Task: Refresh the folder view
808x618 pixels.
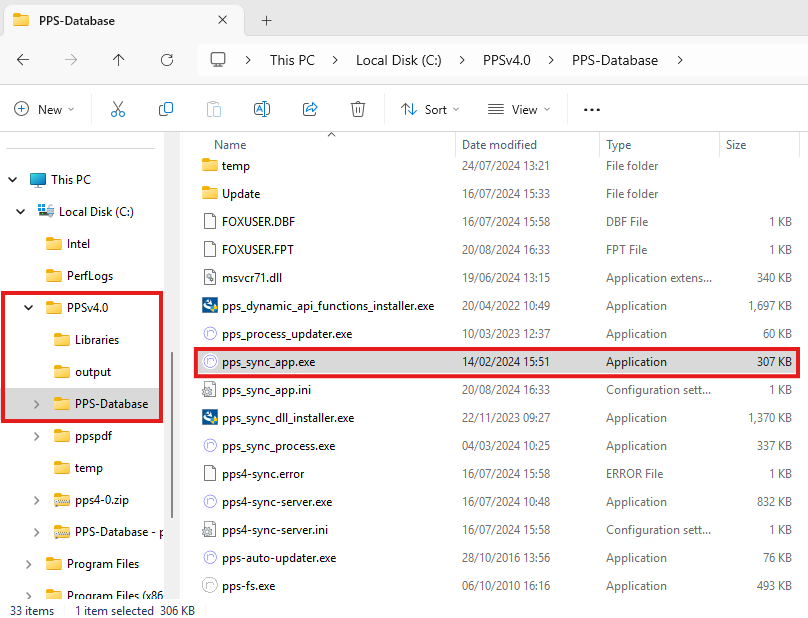Action: tap(166, 60)
